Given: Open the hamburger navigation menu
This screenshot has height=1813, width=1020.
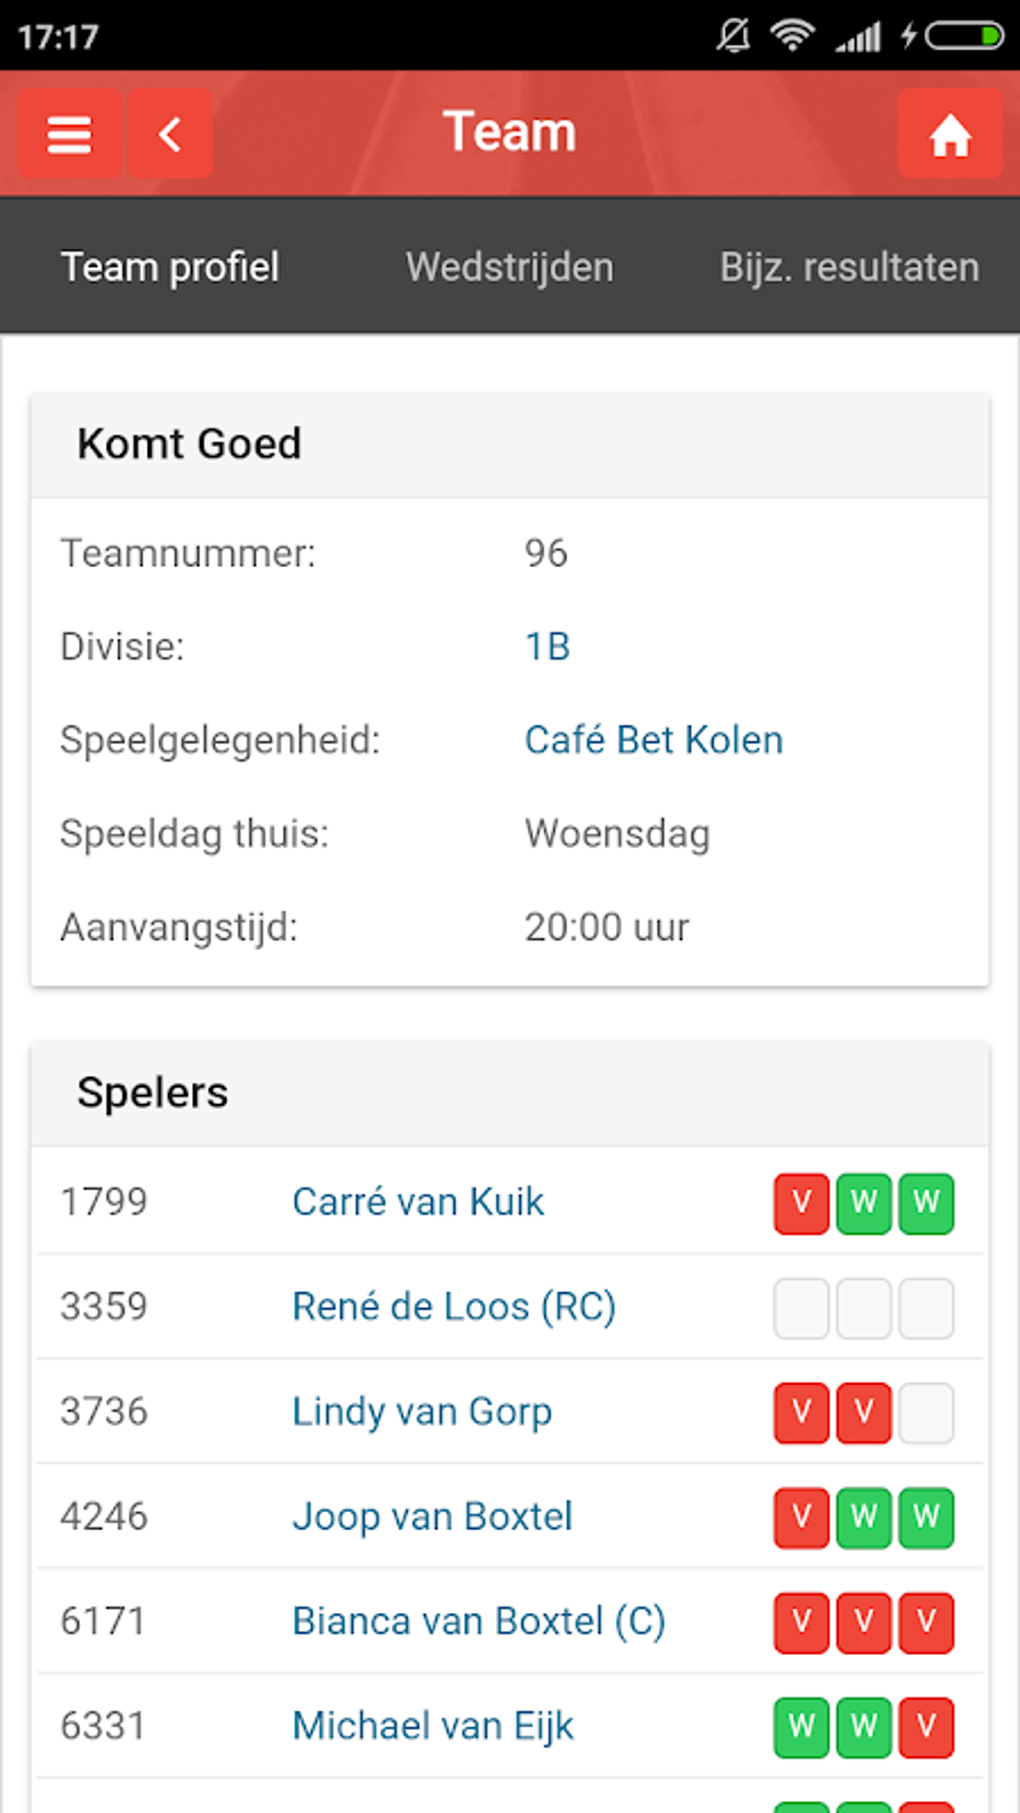Looking at the screenshot, I should coord(67,133).
